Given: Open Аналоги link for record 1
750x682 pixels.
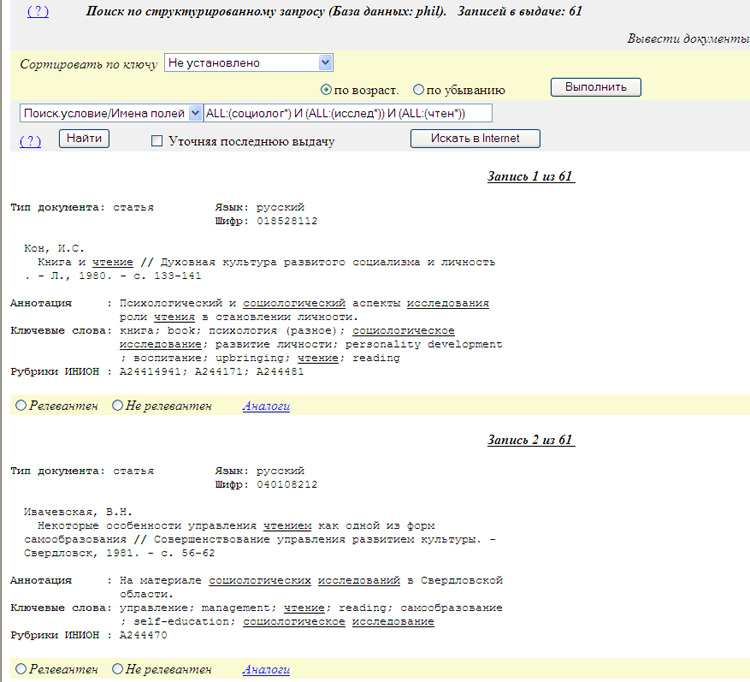Looking at the screenshot, I should [266, 406].
